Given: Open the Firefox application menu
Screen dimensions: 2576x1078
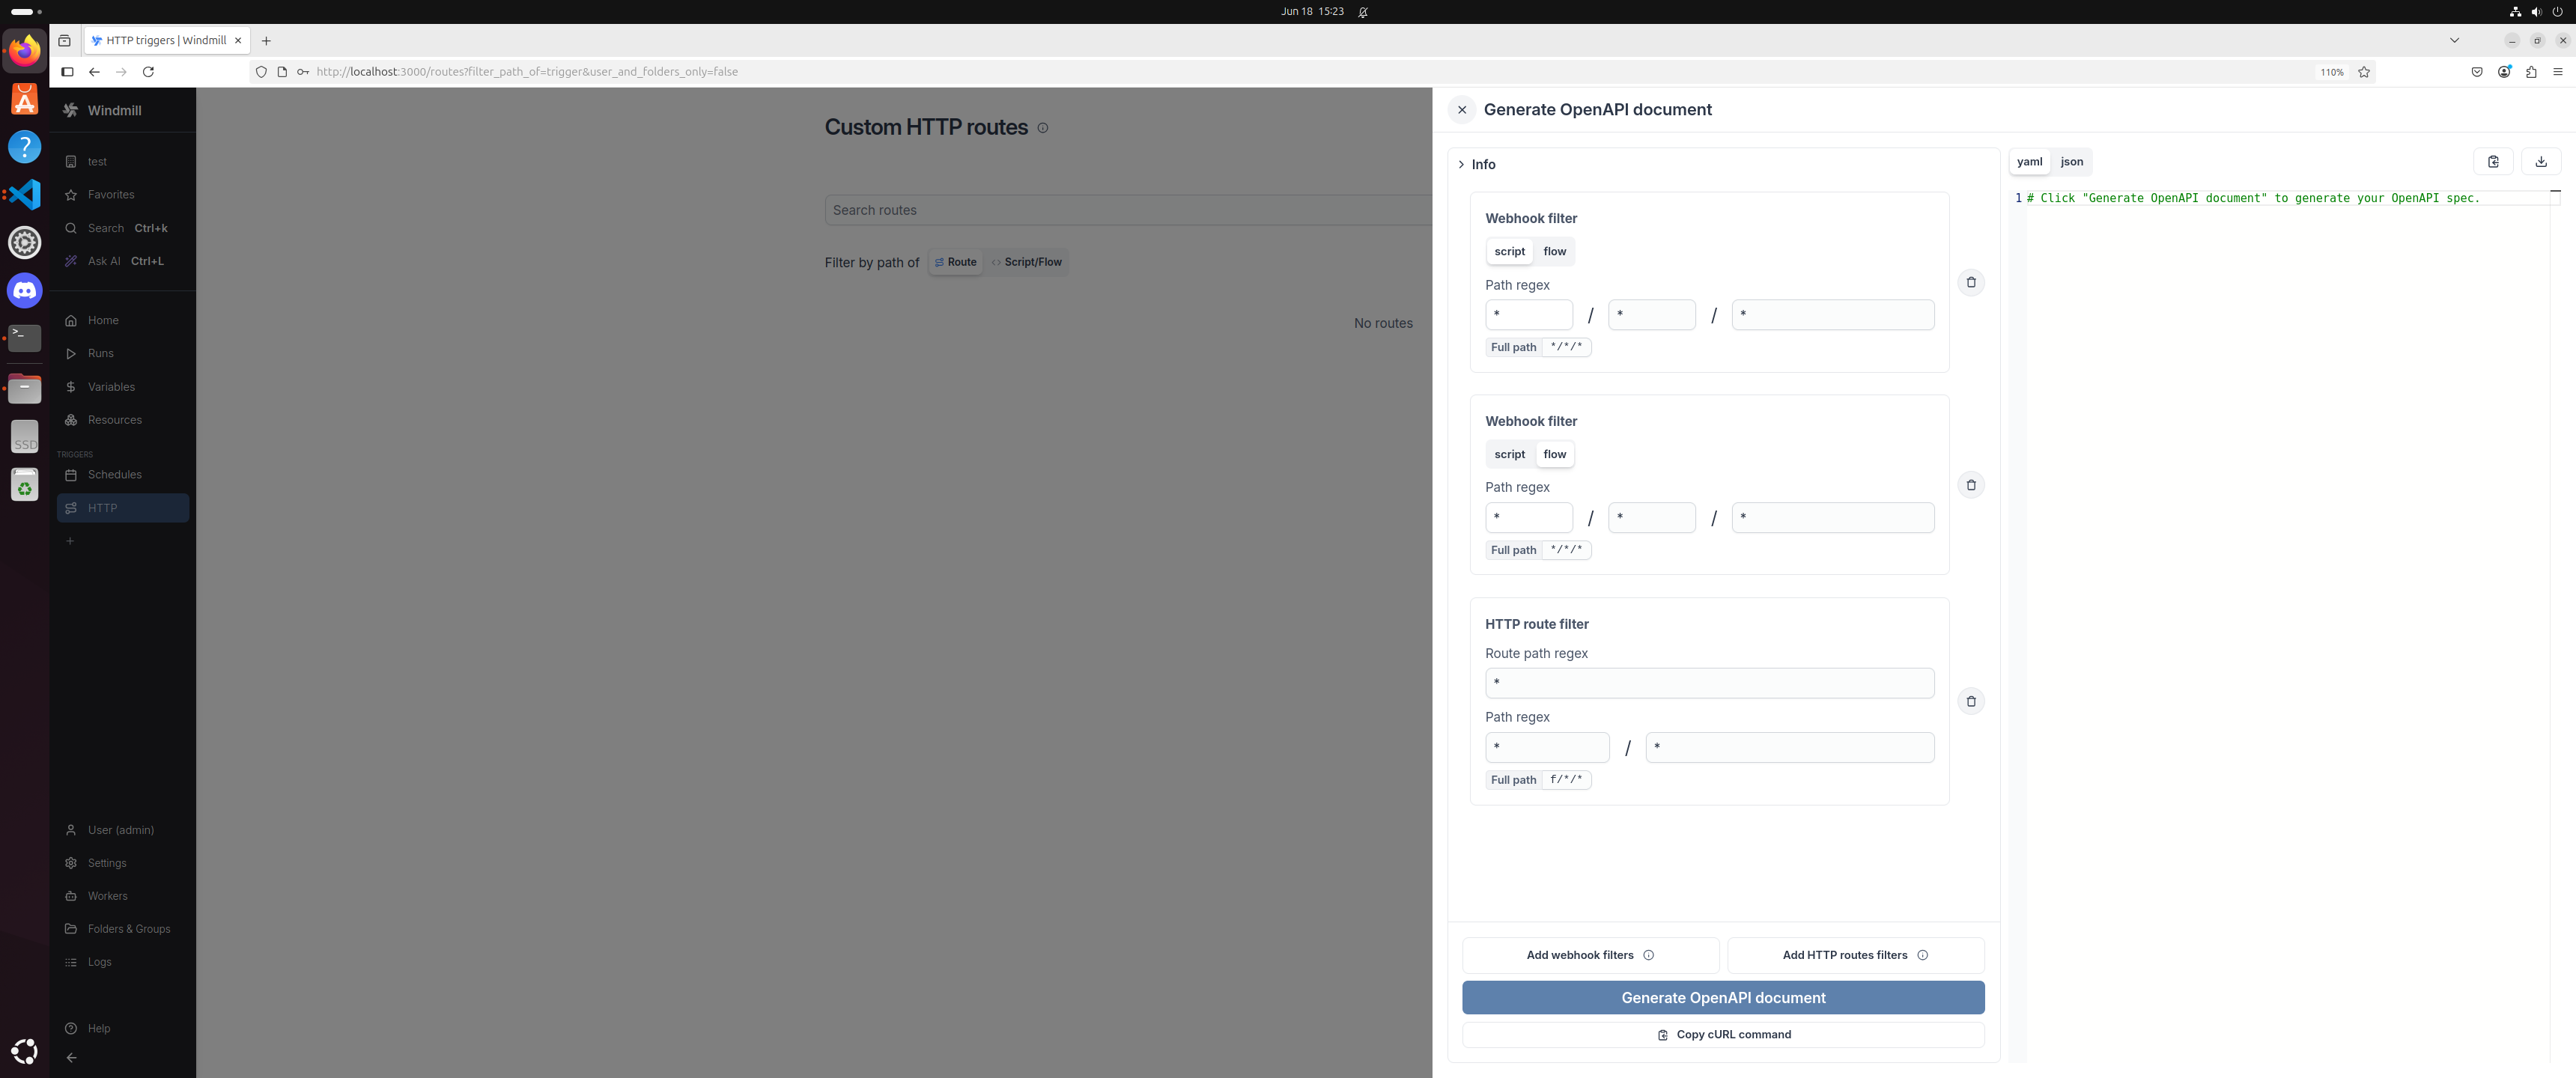Looking at the screenshot, I should tap(2558, 72).
